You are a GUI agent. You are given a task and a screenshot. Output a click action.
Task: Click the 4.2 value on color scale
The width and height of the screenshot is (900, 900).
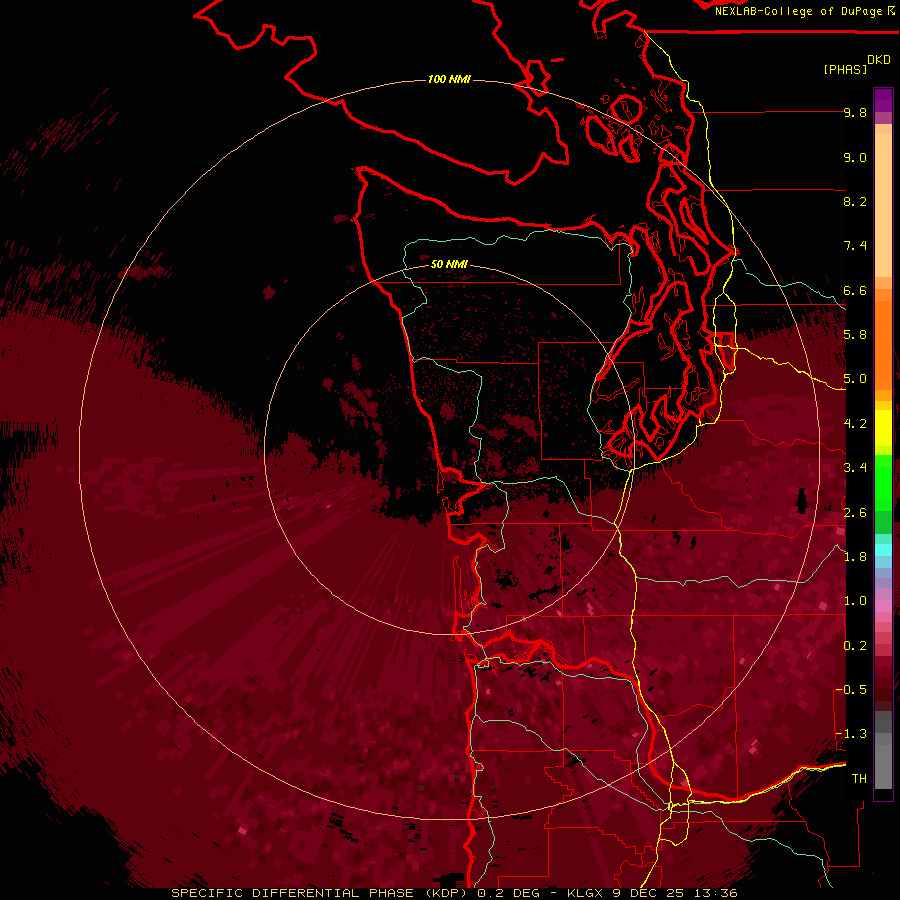click(x=855, y=424)
